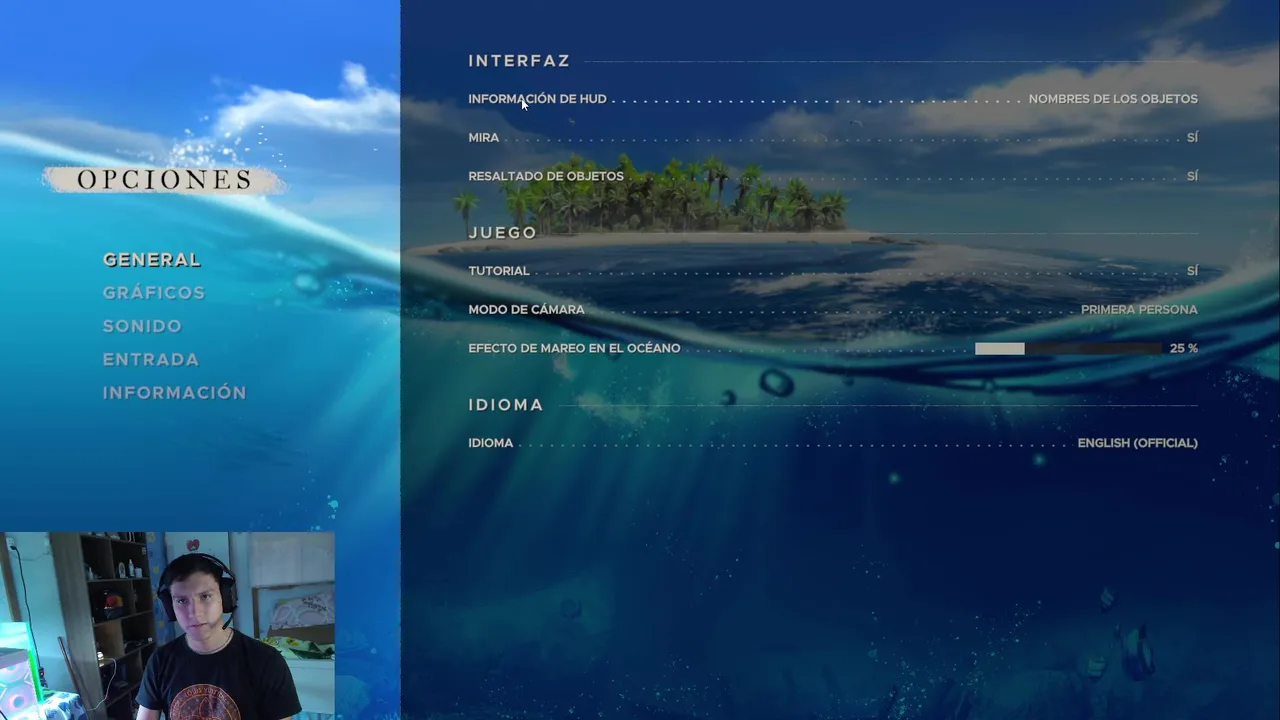Click the Opciones title banner
This screenshot has width=1280, height=720.
(x=164, y=180)
